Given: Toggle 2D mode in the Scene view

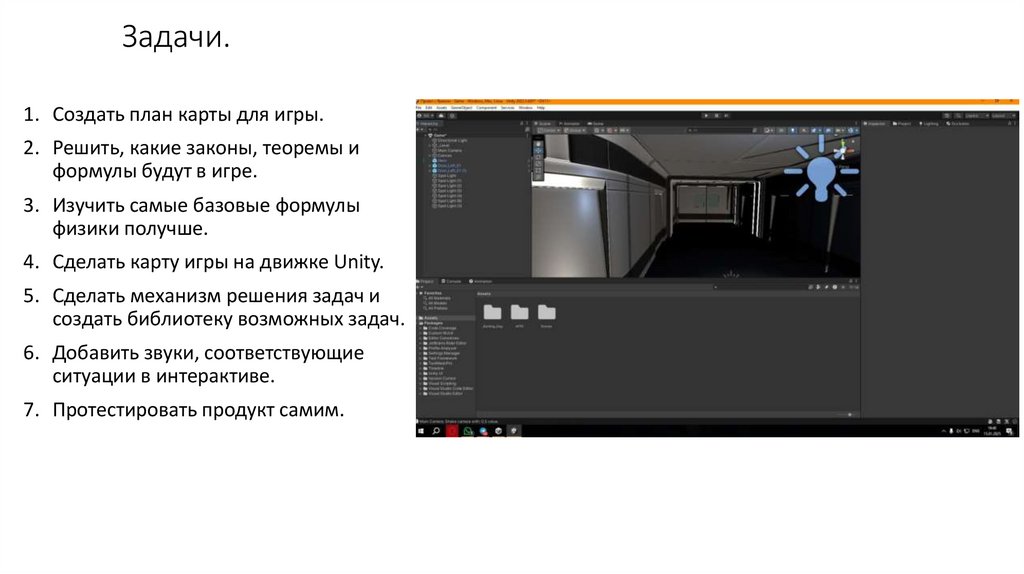Looking at the screenshot, I should [x=781, y=131].
